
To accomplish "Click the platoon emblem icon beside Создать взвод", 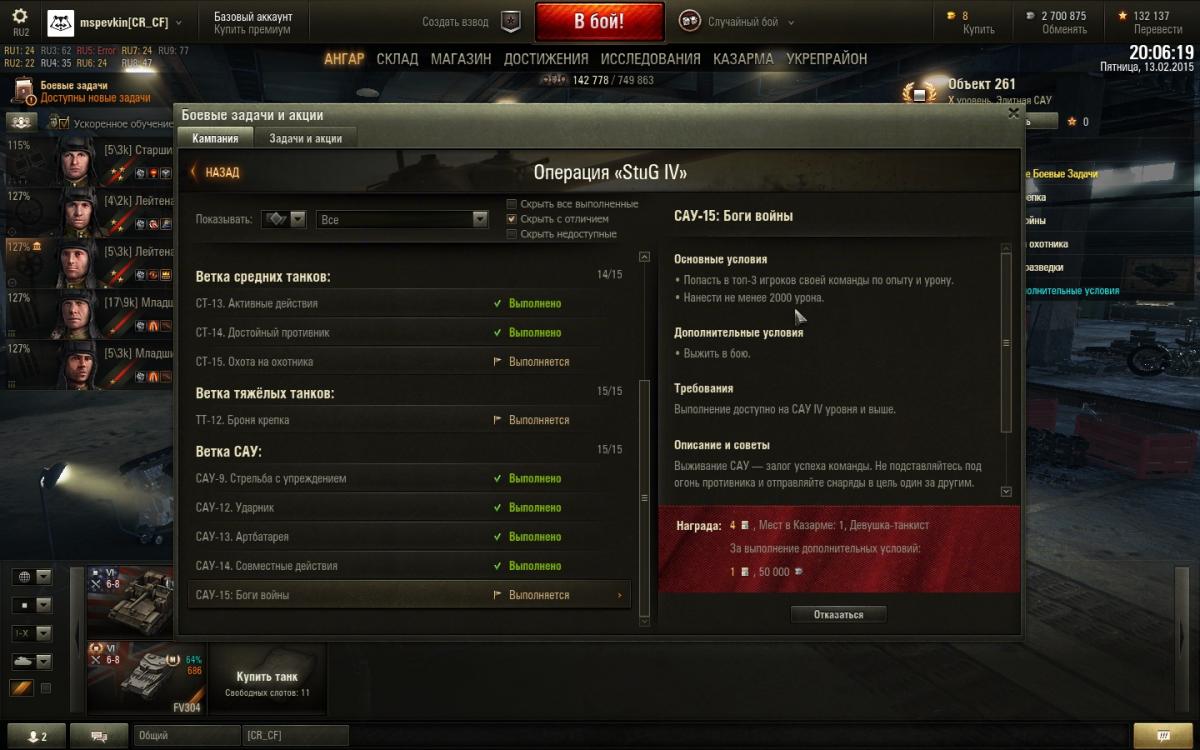I will pos(511,22).
